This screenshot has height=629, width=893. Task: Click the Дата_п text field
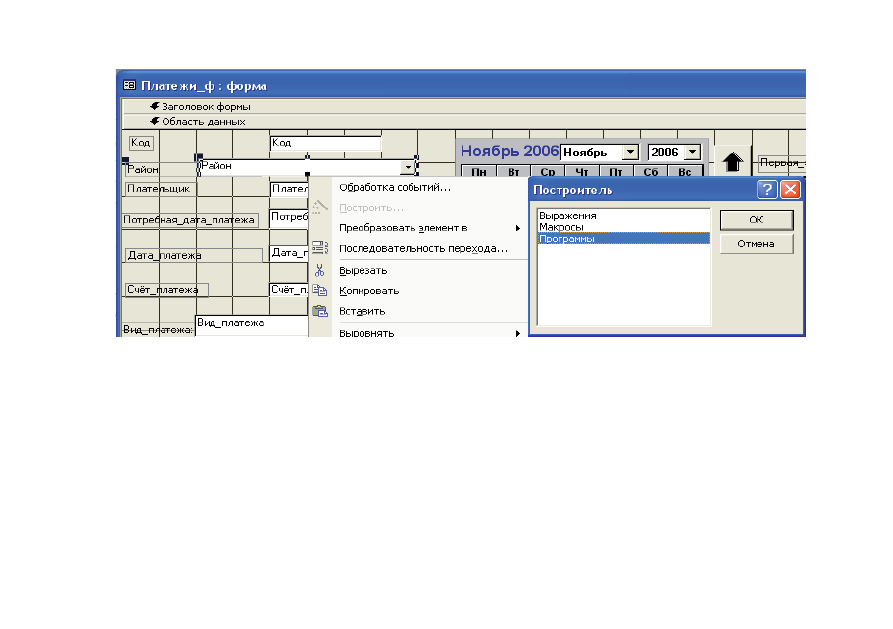pyautogui.click(x=289, y=253)
